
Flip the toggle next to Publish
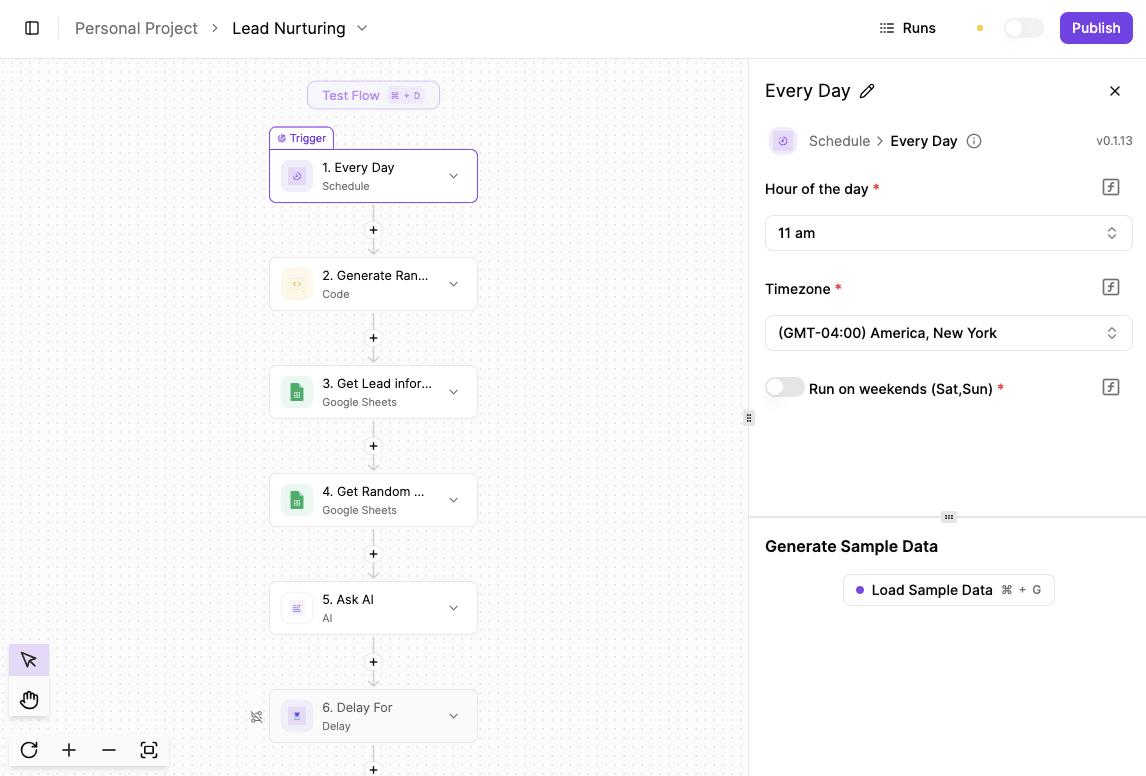pyautogui.click(x=1023, y=28)
